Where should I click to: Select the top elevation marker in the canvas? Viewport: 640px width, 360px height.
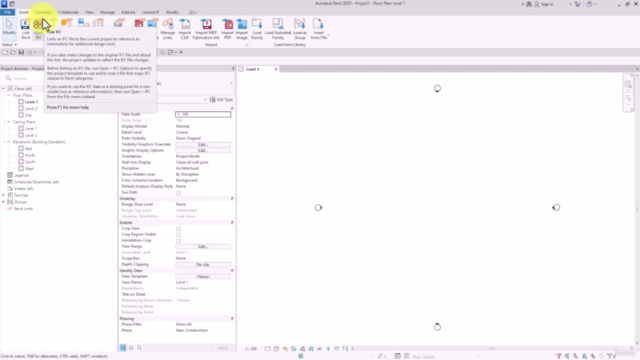tap(437, 89)
